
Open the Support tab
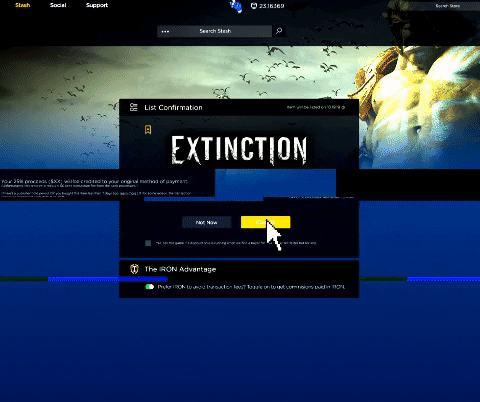pos(97,5)
